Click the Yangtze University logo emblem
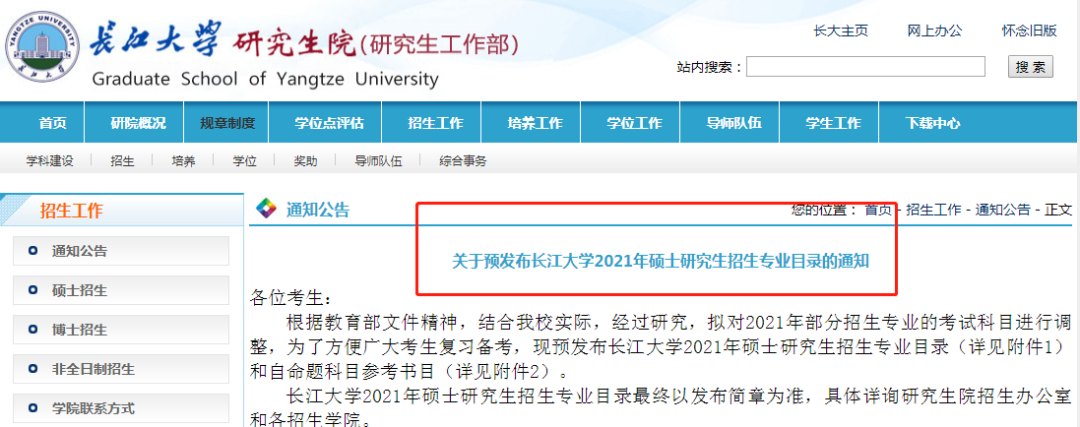1080x427 pixels. tap(41, 47)
